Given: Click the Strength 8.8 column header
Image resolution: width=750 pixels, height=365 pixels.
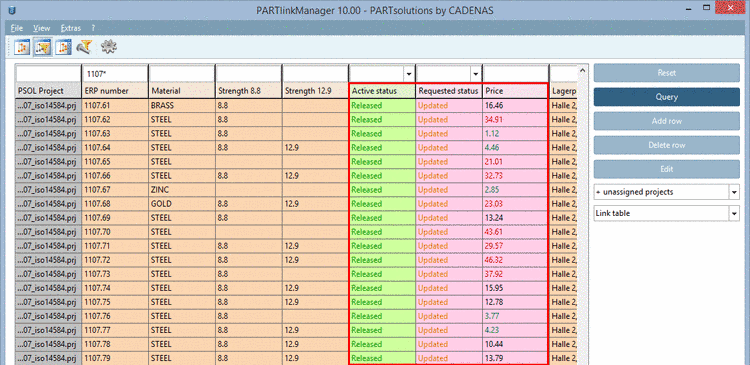Looking at the screenshot, I should click(249, 91).
